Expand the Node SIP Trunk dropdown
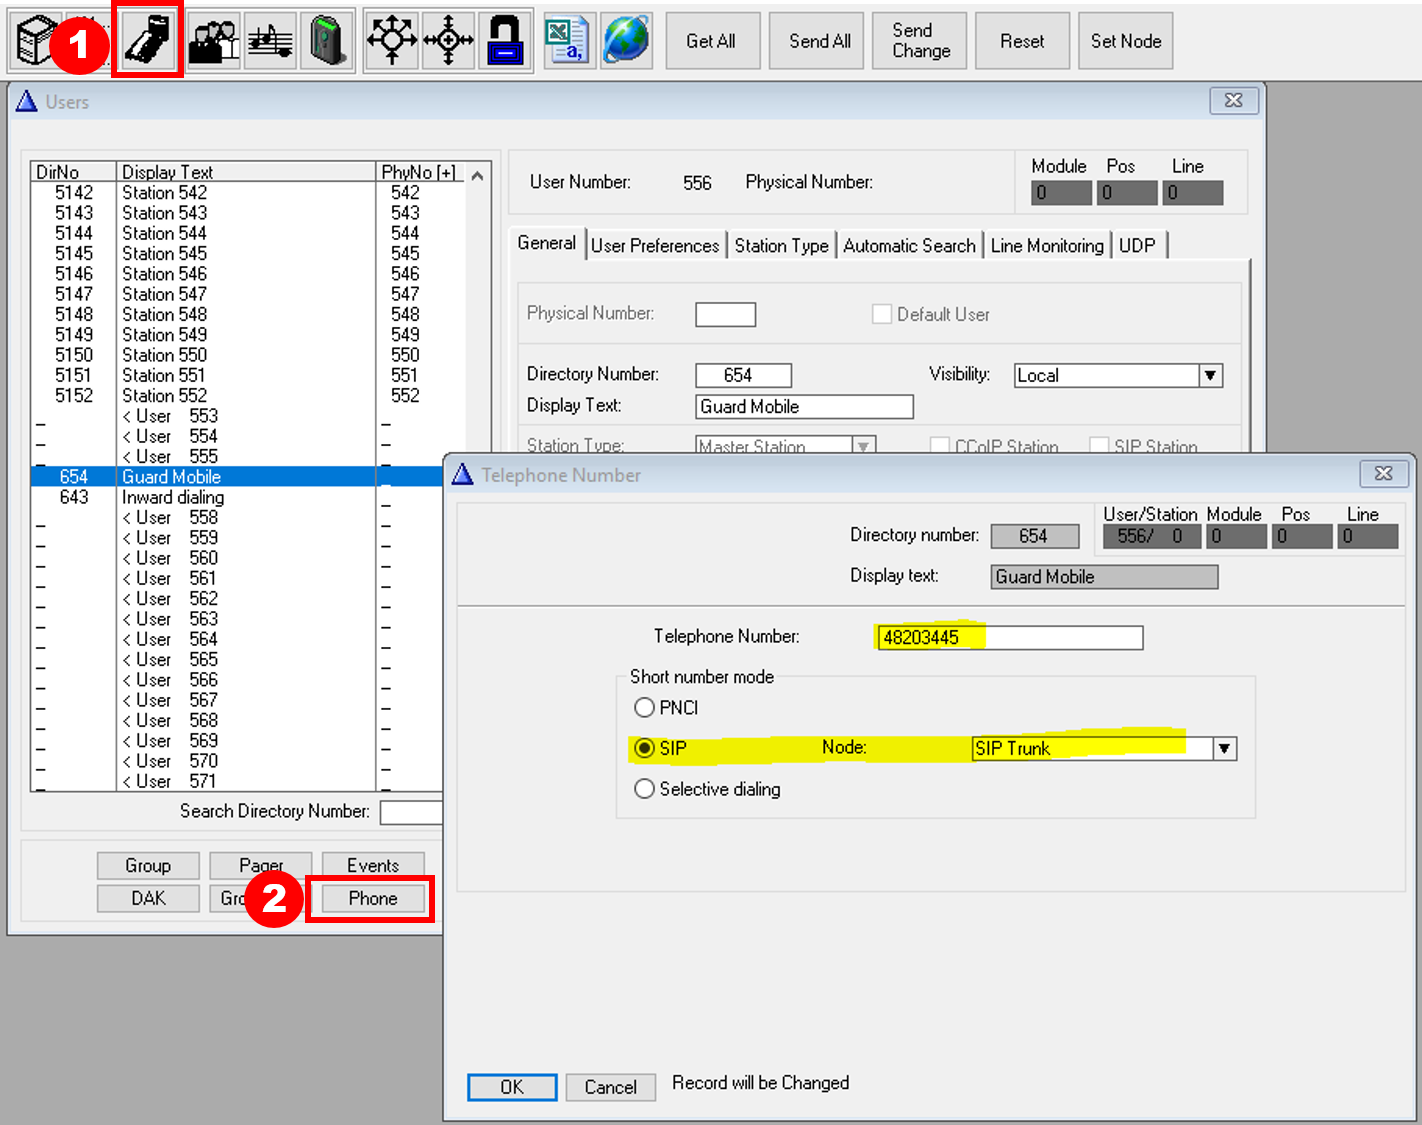The image size is (1422, 1125). [1224, 749]
